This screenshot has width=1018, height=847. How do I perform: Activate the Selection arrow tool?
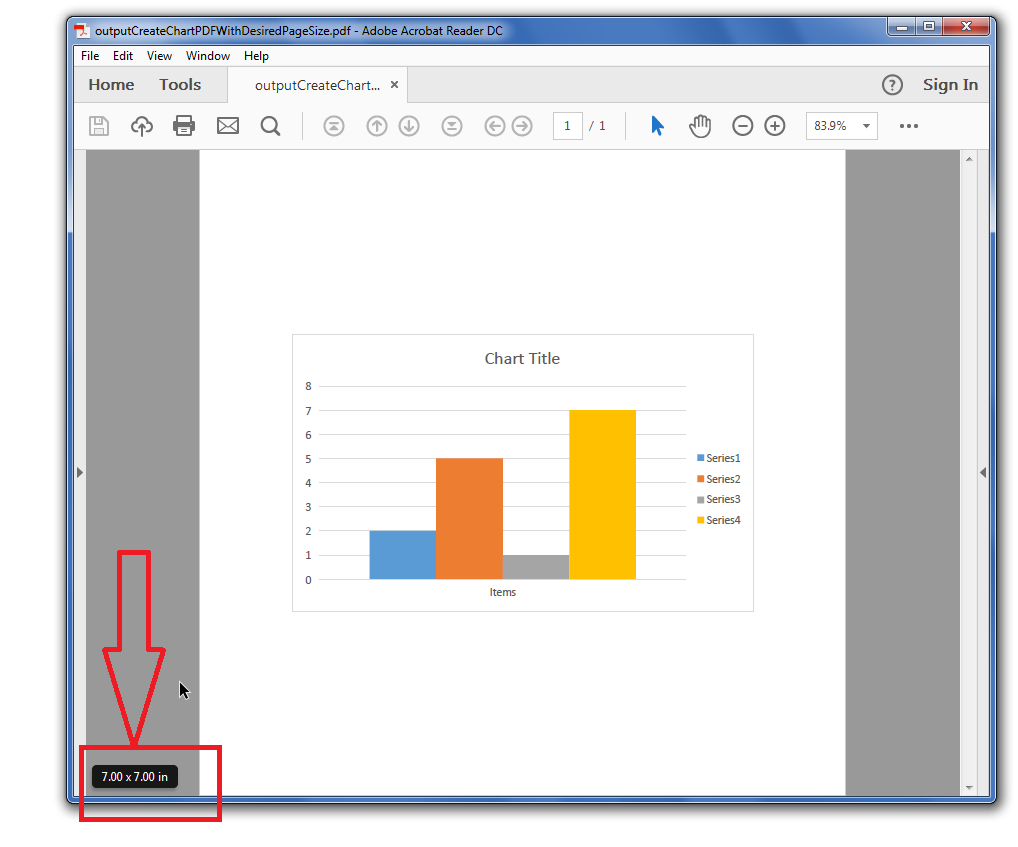tap(657, 126)
